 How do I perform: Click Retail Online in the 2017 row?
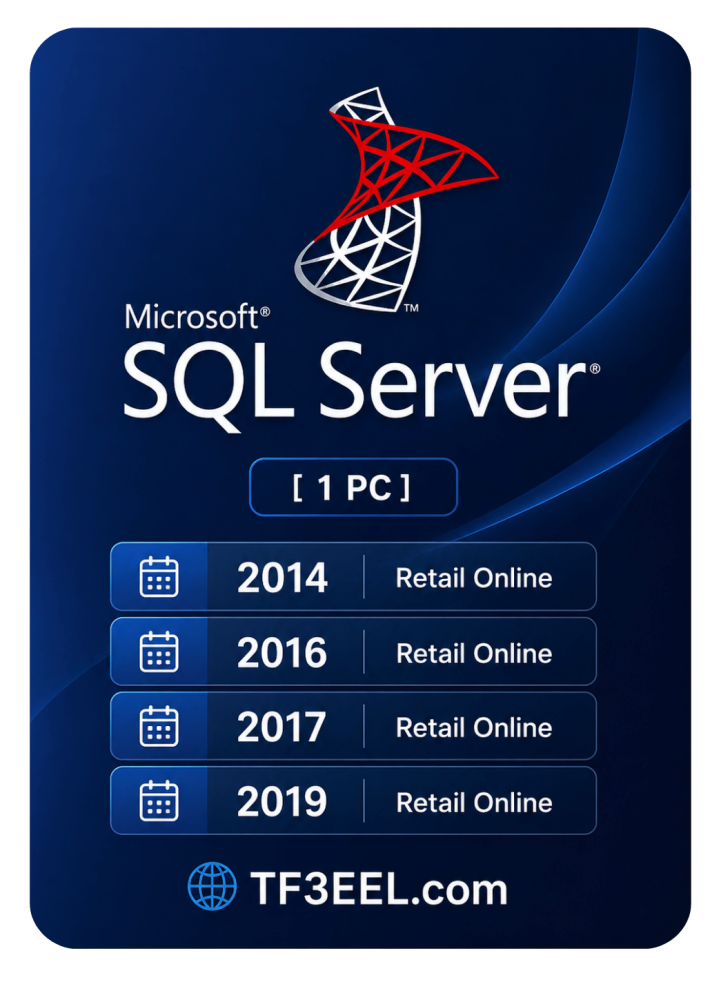point(474,728)
